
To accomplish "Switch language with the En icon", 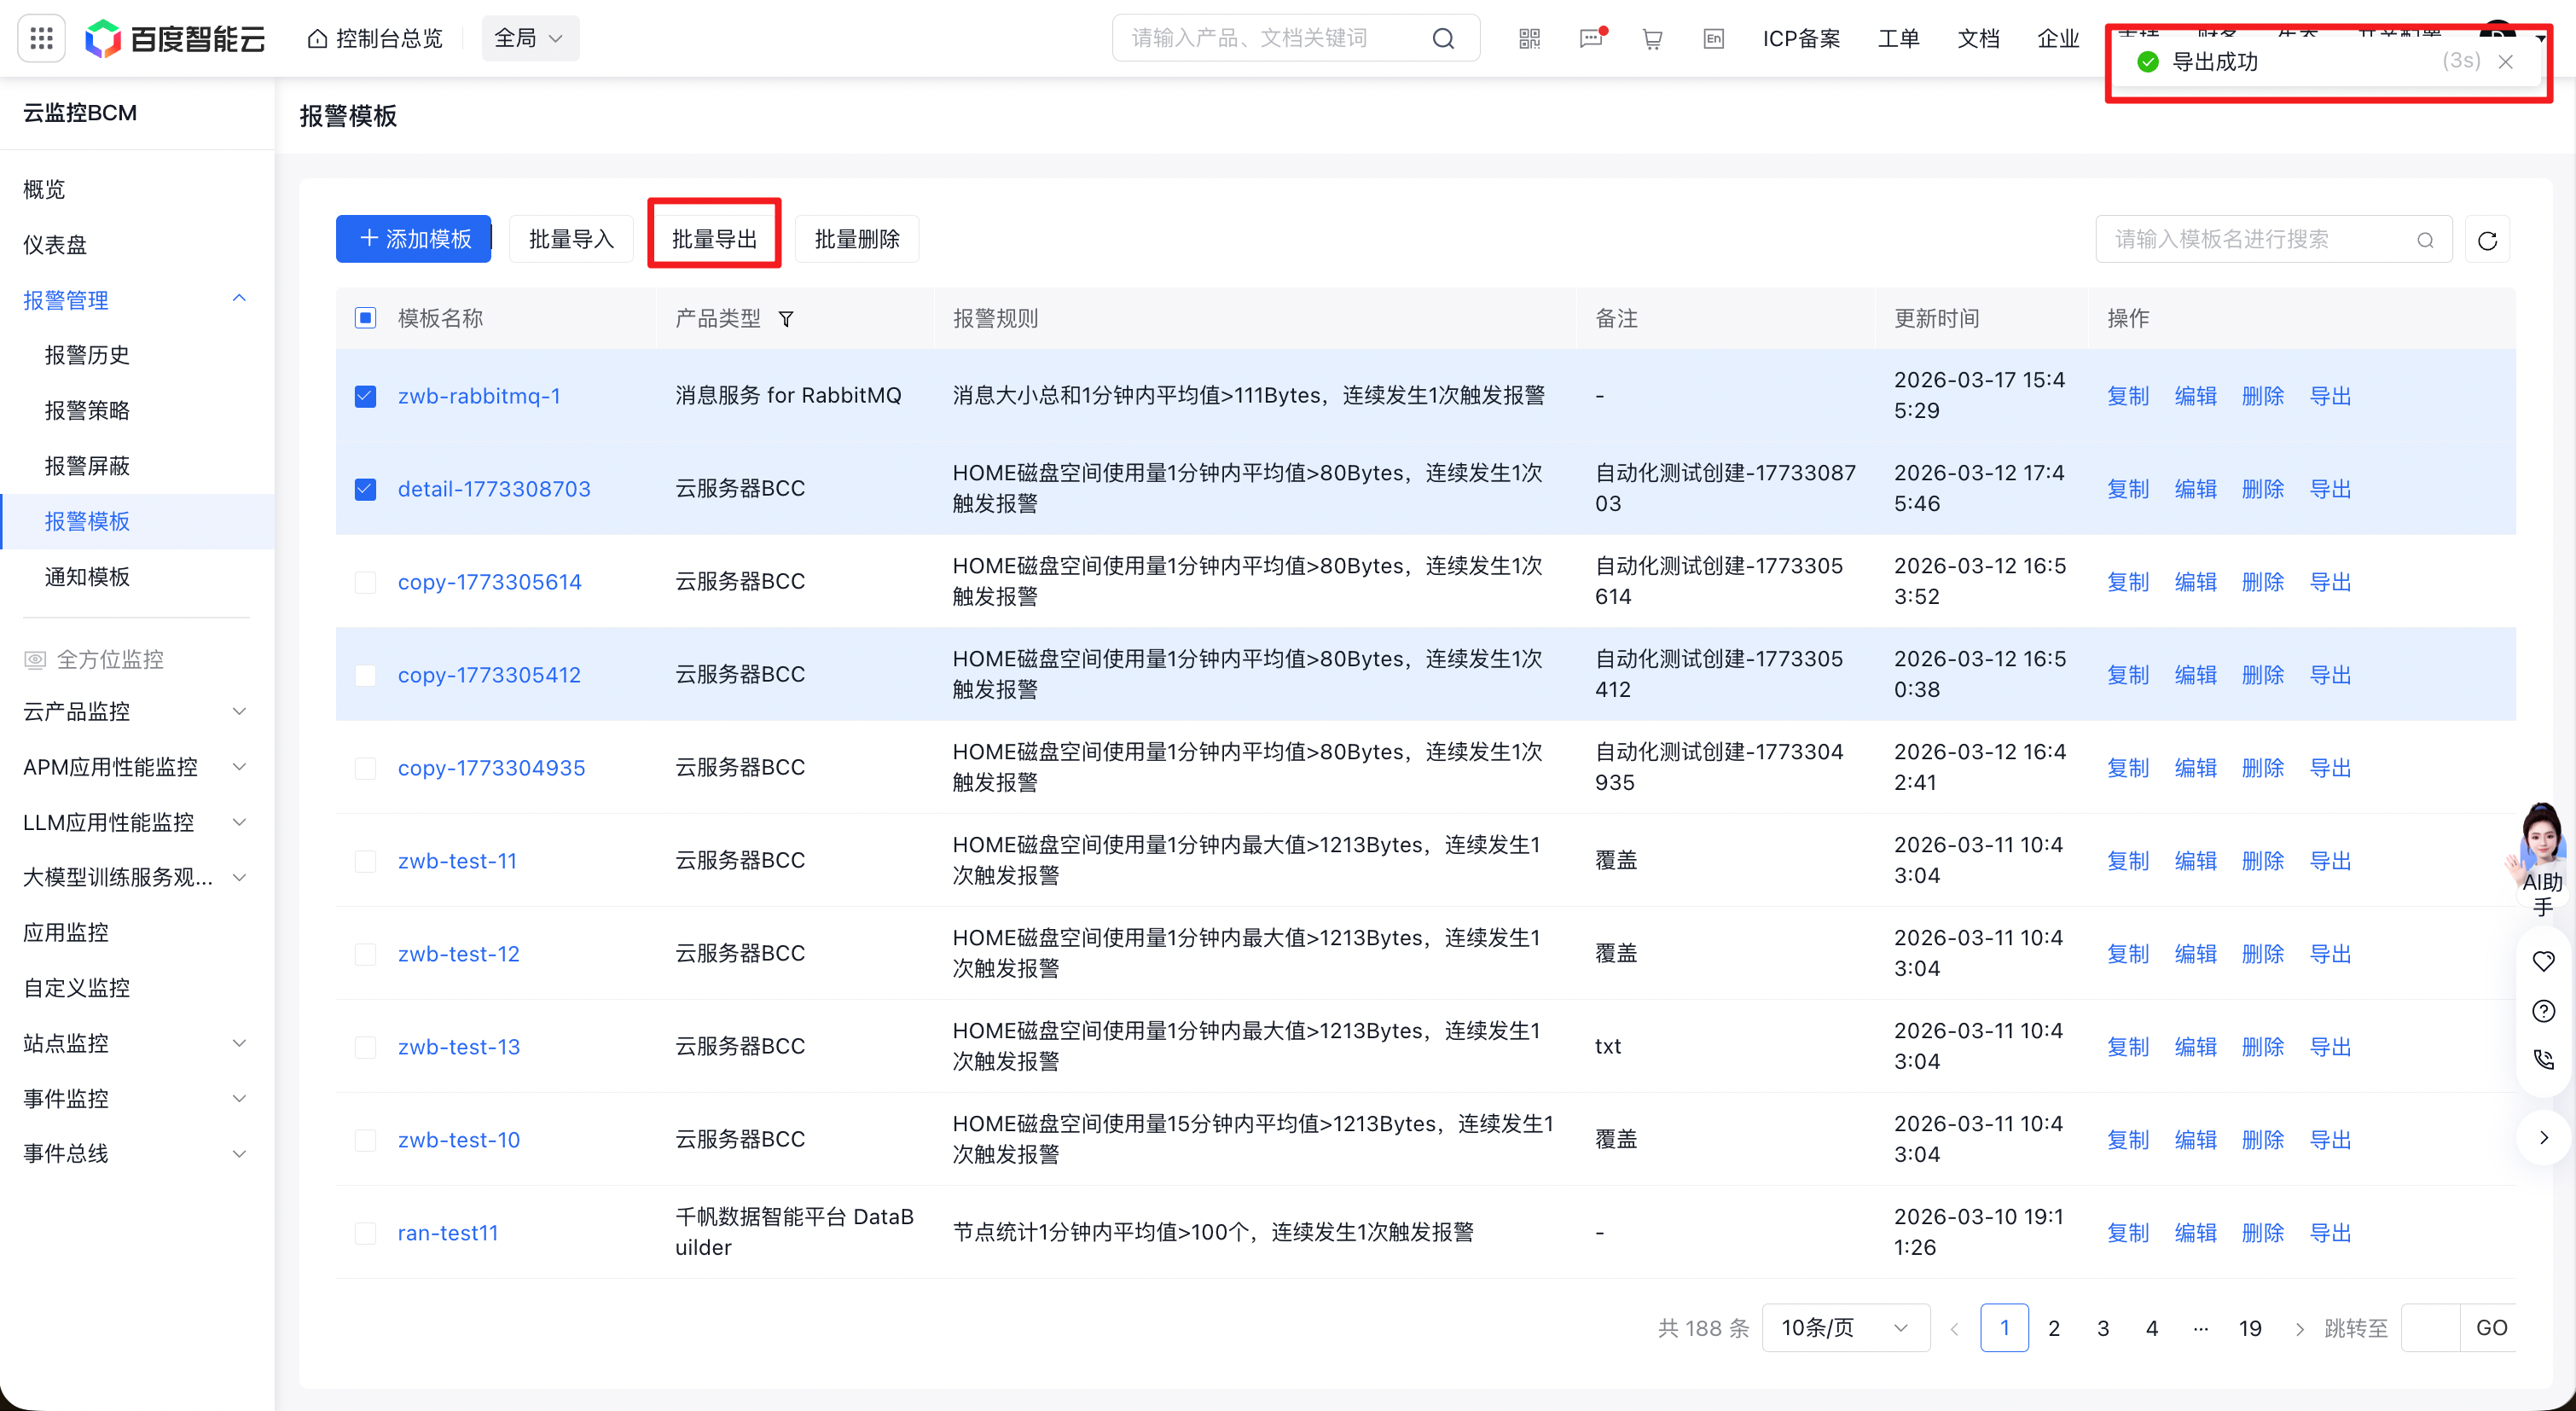I will [x=1713, y=38].
